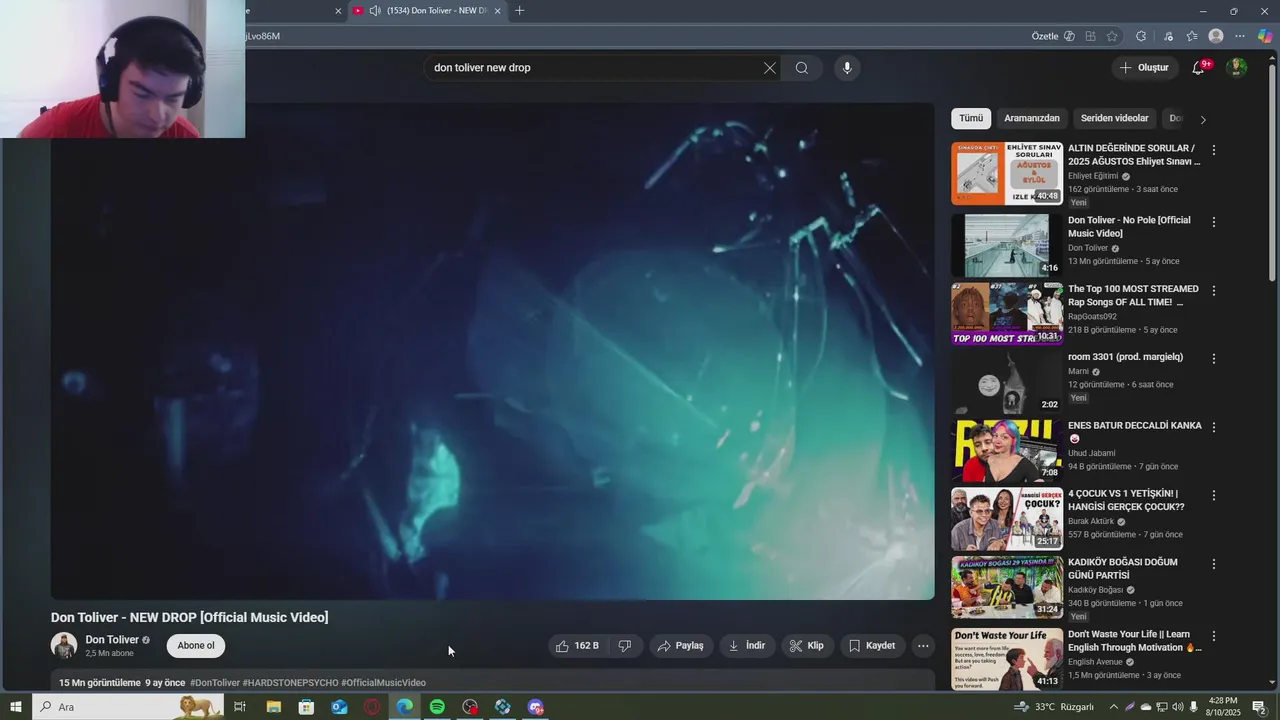Screen dimensions: 1280x720
Task: Close the Don Toliver browser tab
Action: [497, 11]
